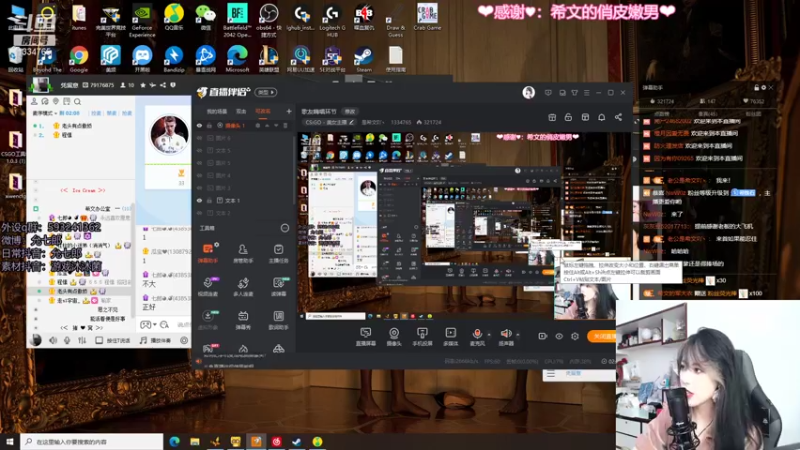Open the Microsoft Edge desktop icon

click(237, 59)
